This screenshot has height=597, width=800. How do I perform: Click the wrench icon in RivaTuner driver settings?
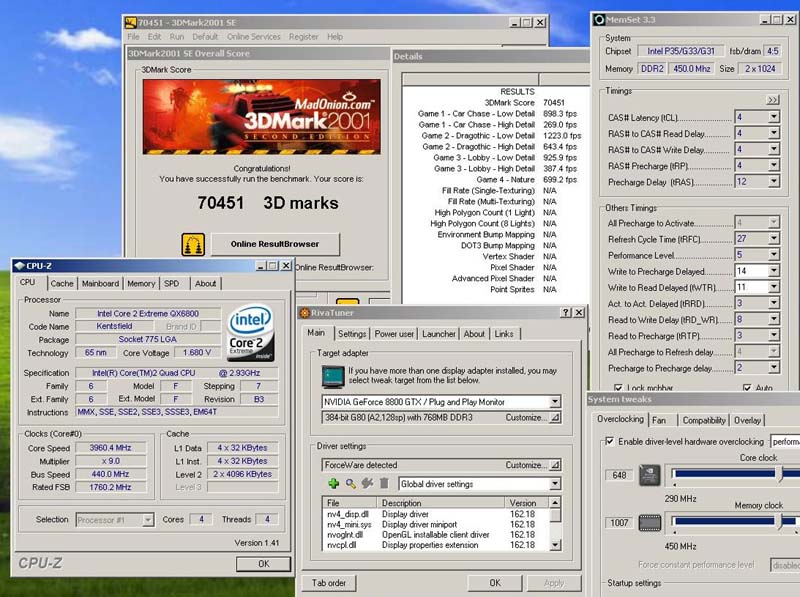click(x=367, y=483)
